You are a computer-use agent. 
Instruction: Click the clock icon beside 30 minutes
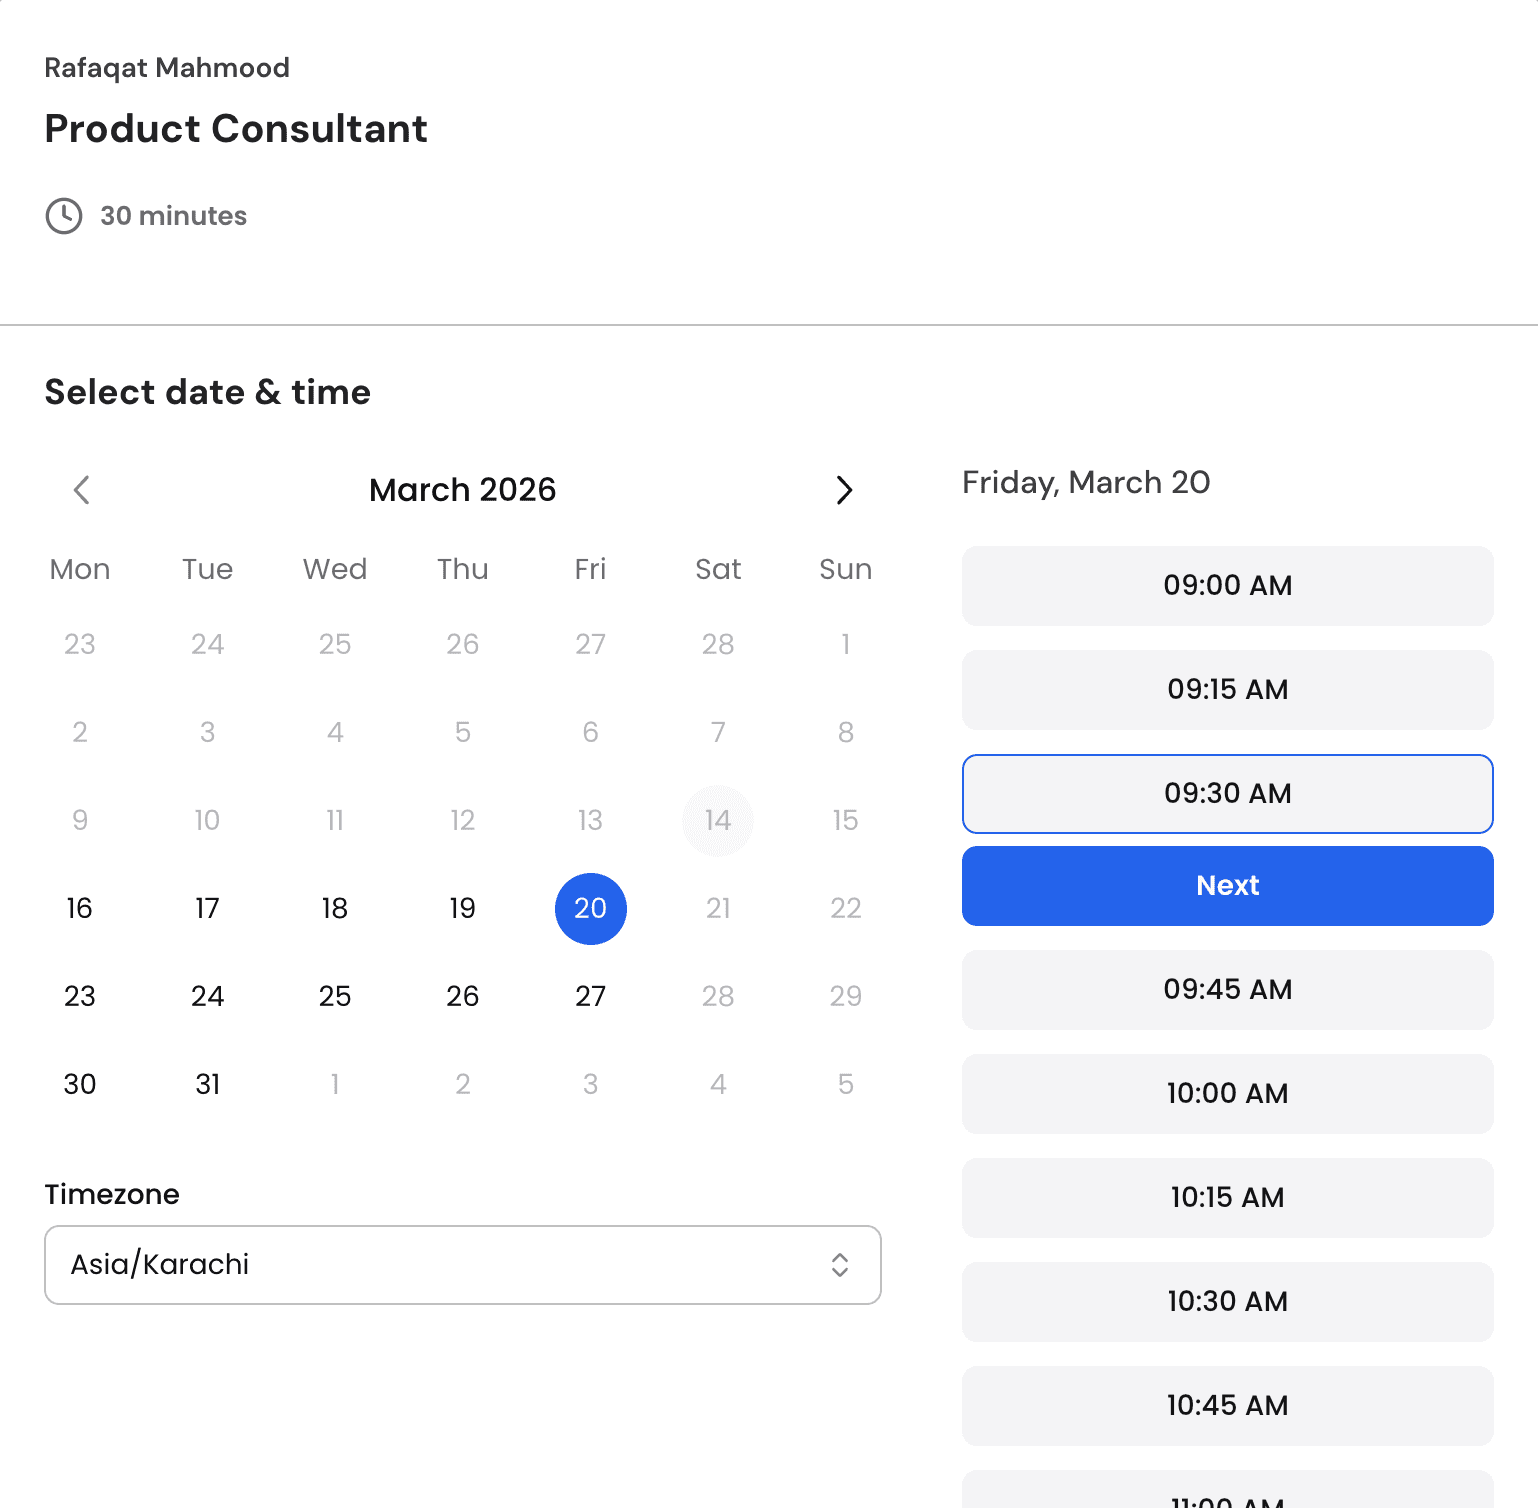coord(64,215)
